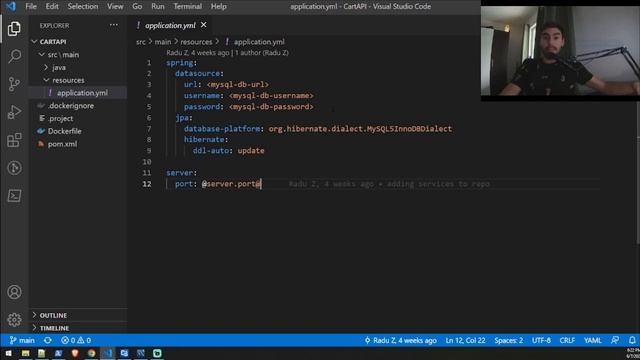Expand the TIMELINE section
640x360 pixels.
(78, 328)
